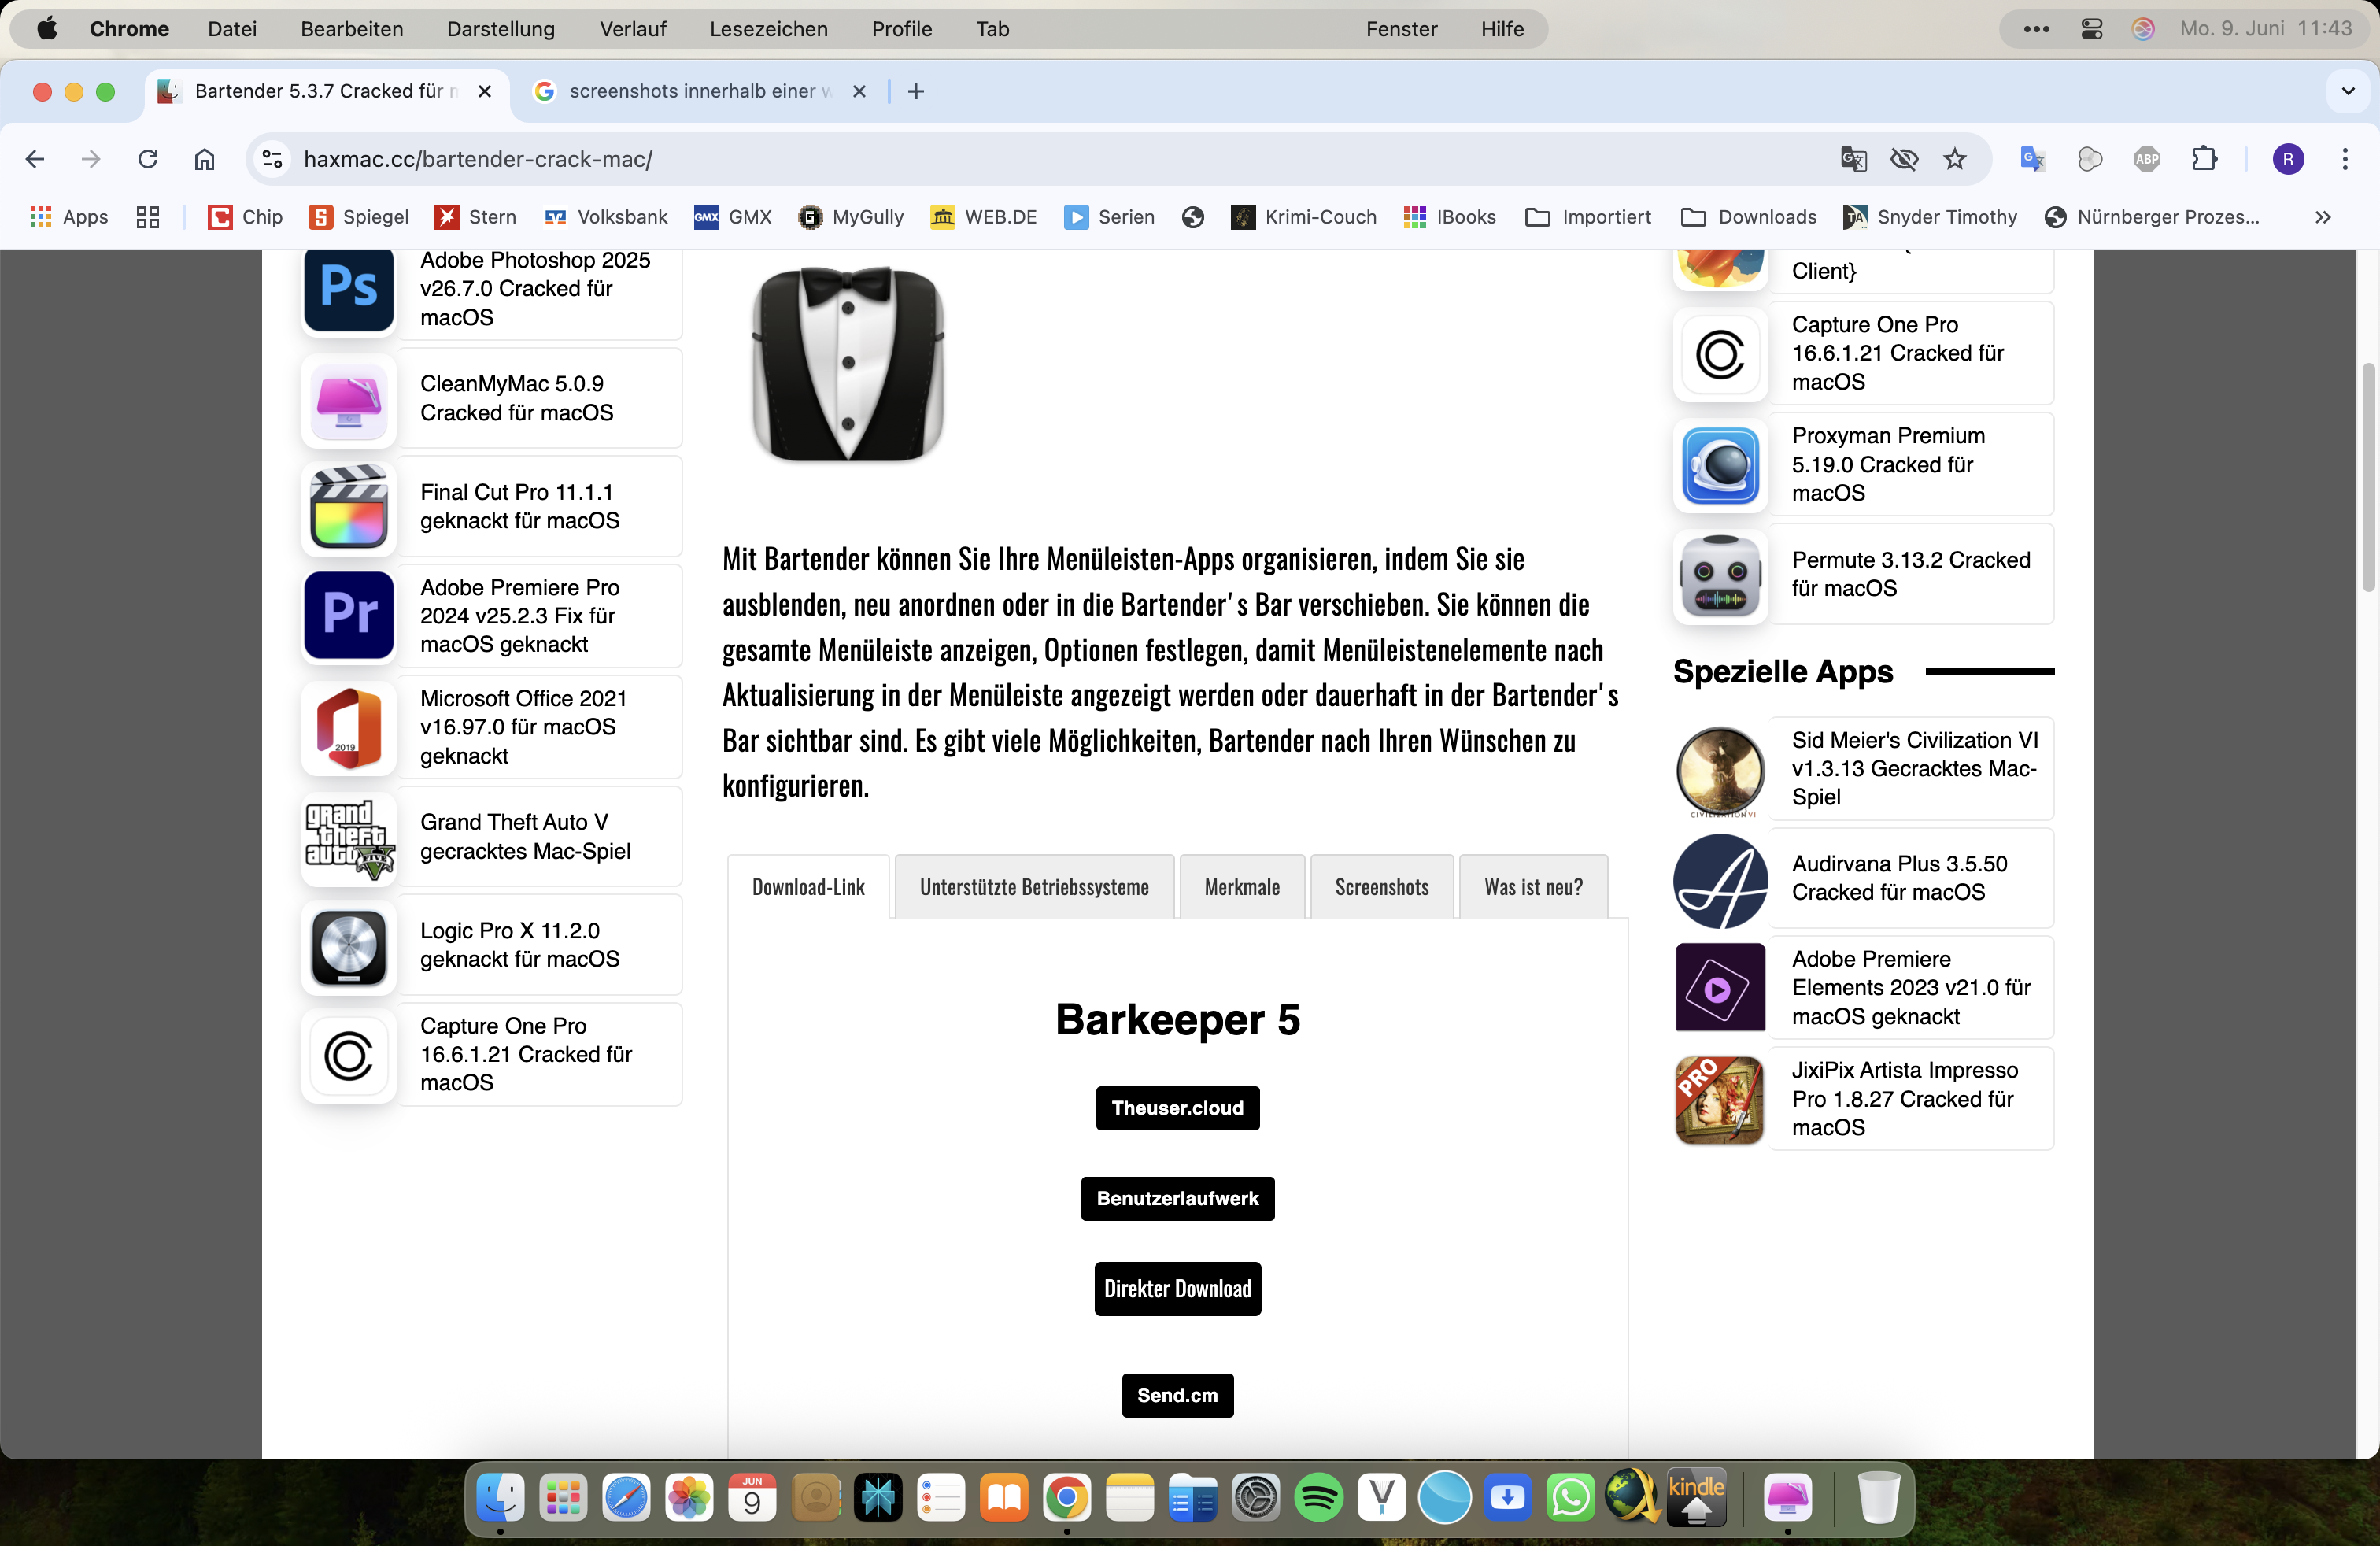2380x1546 pixels.
Task: Open Chrome three-dot menu
Action: pos(2345,159)
